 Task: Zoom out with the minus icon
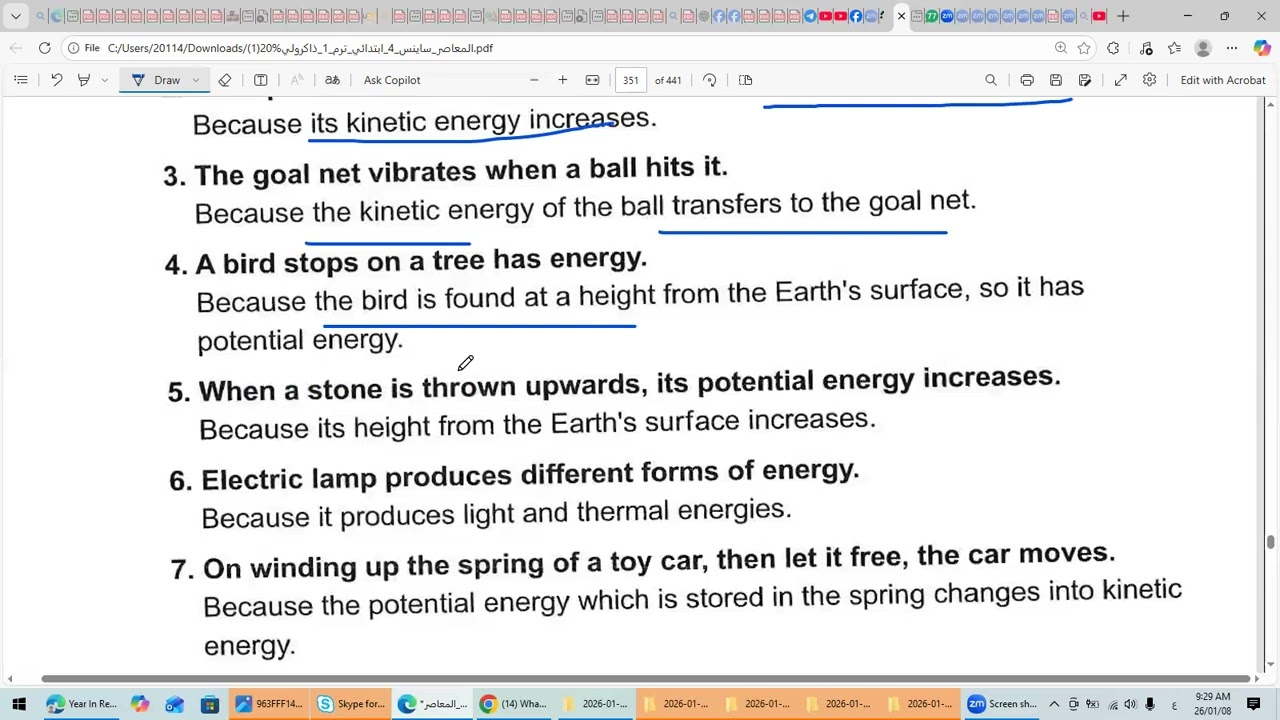click(x=534, y=80)
